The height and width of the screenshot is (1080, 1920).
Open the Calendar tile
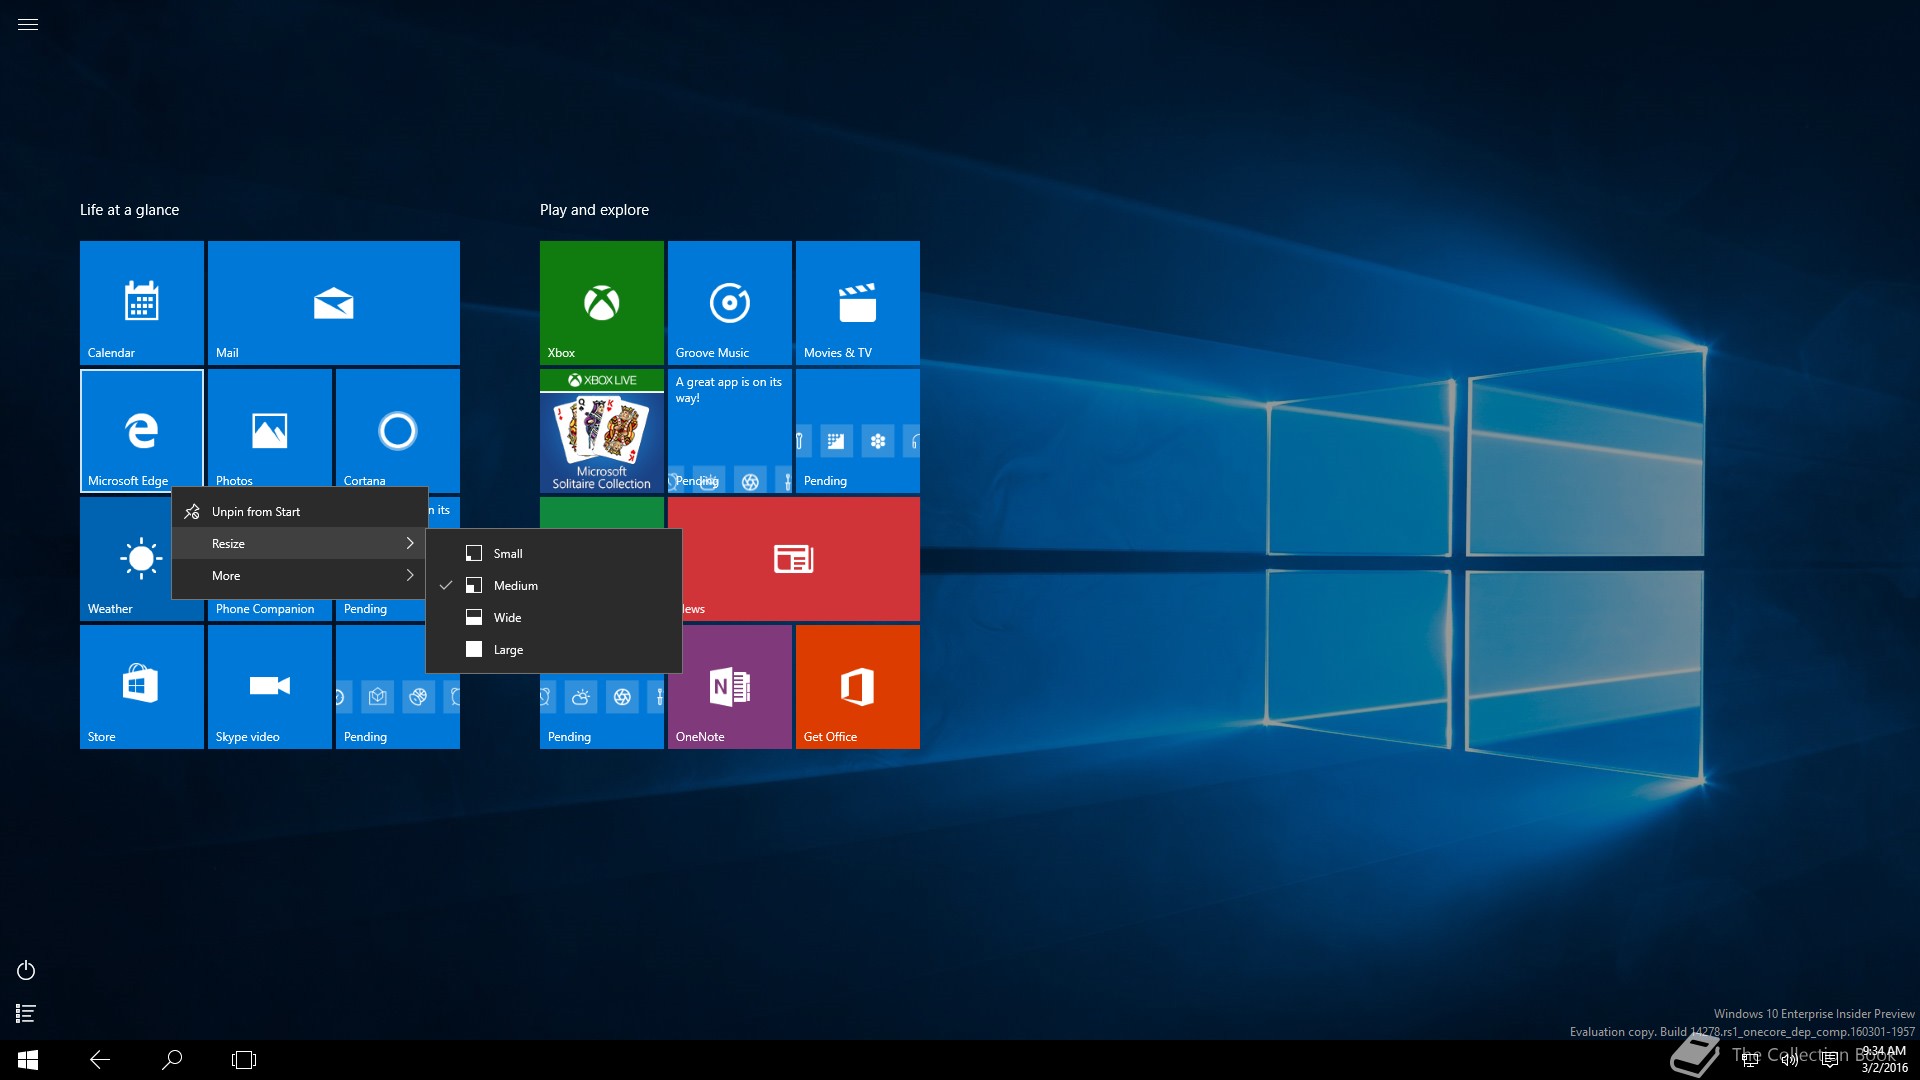point(142,303)
